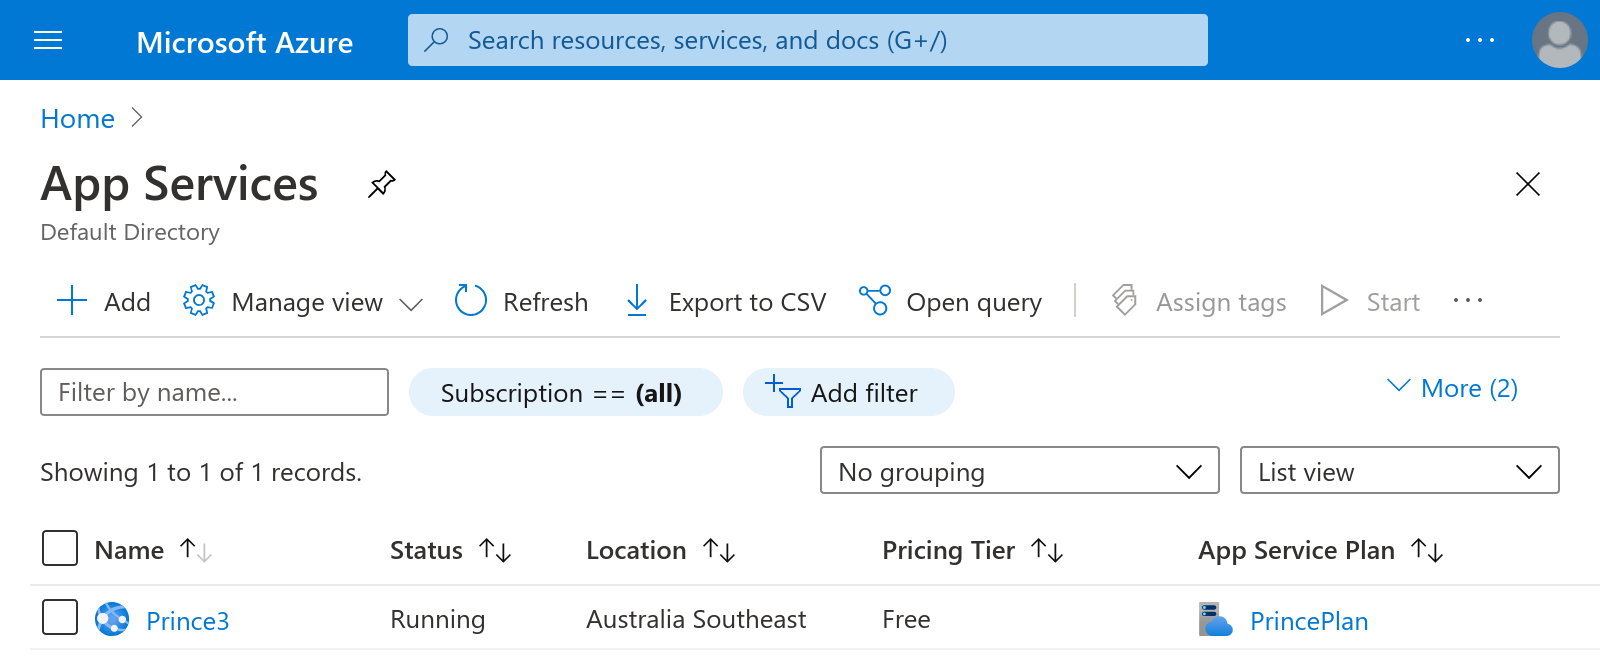
Task: Click the Running status cell
Action: [438, 620]
